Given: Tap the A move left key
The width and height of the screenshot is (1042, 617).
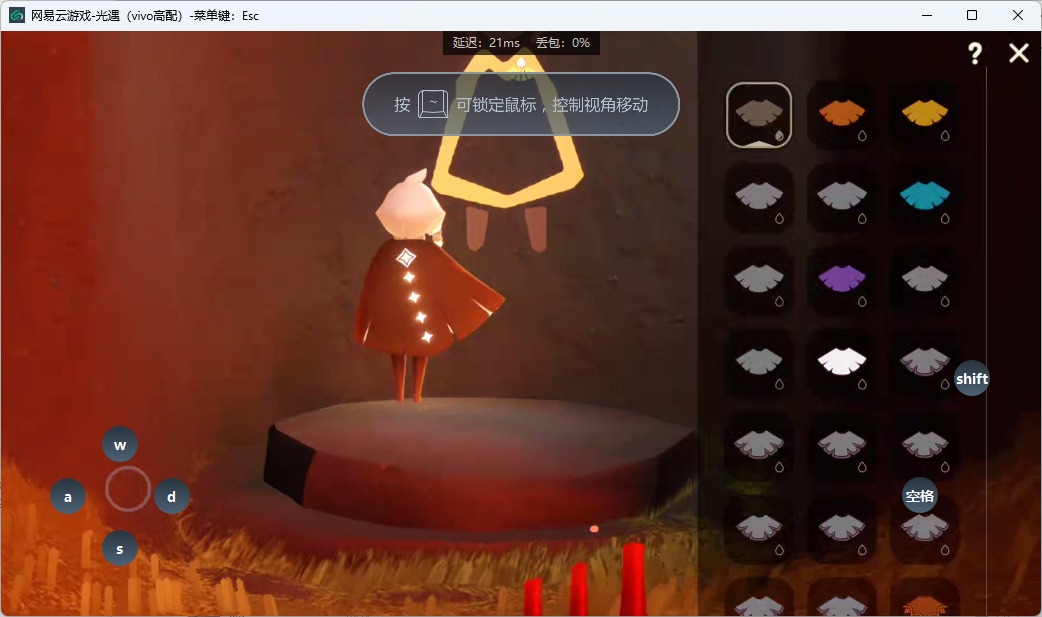Looking at the screenshot, I should [x=68, y=497].
